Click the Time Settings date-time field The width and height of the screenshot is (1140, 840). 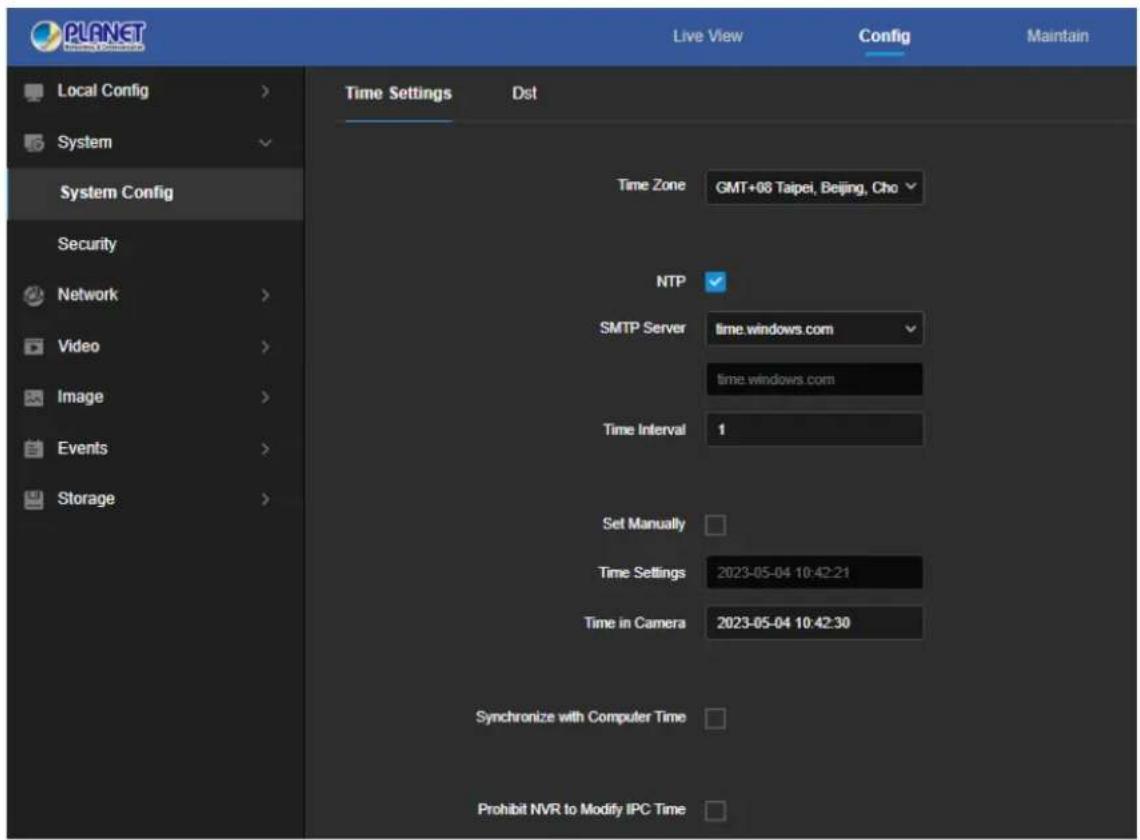tap(814, 572)
